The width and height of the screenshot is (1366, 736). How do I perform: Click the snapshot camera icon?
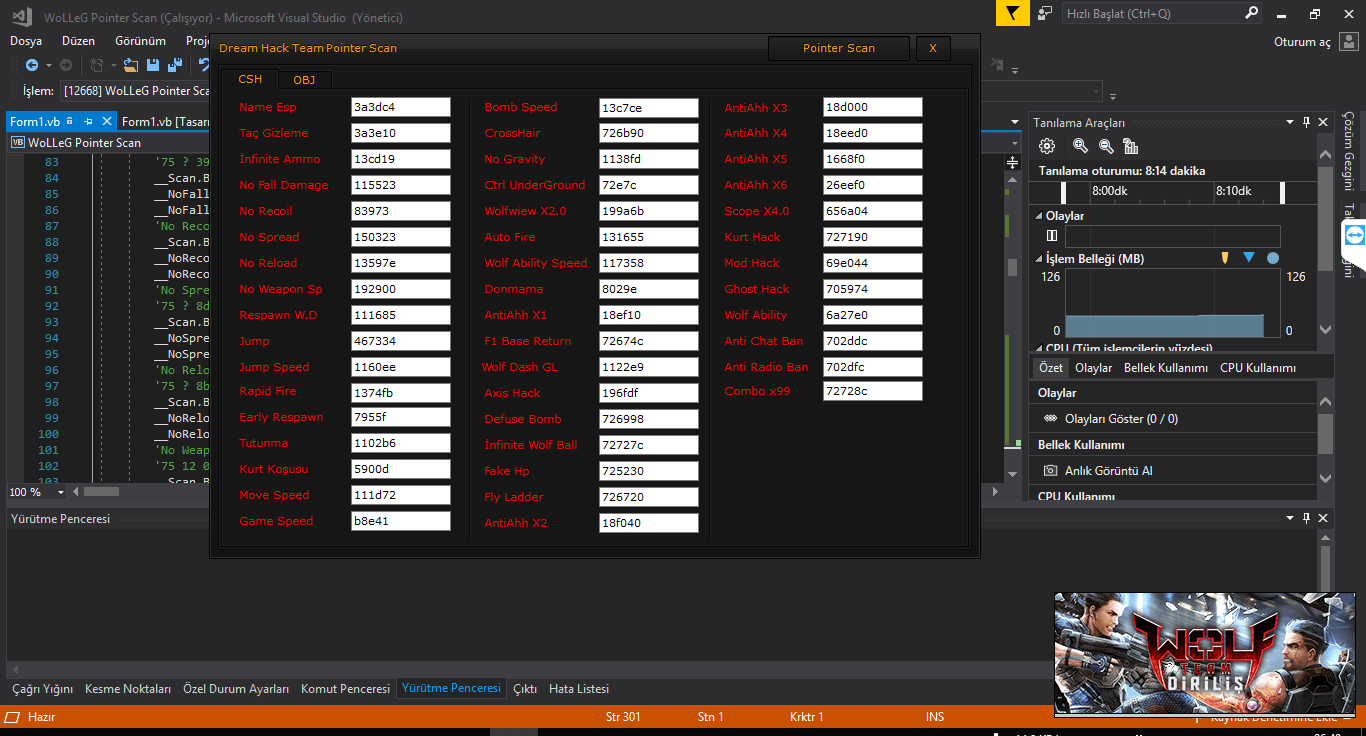[1050, 470]
